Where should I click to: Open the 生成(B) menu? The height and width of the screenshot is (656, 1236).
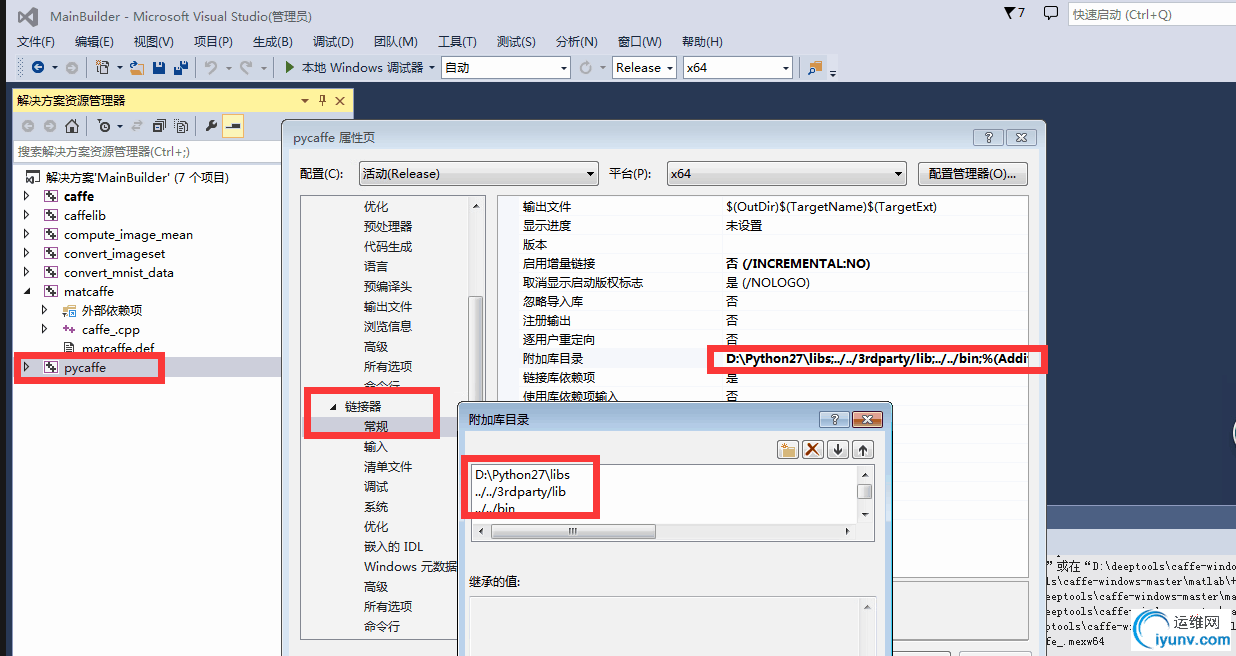click(x=272, y=41)
